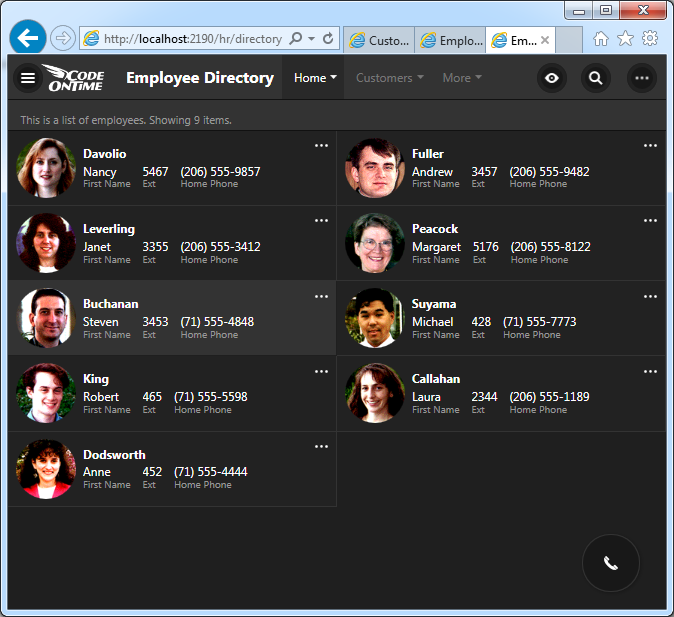
Task: Select Andrew Fuller's photo
Action: (375, 168)
